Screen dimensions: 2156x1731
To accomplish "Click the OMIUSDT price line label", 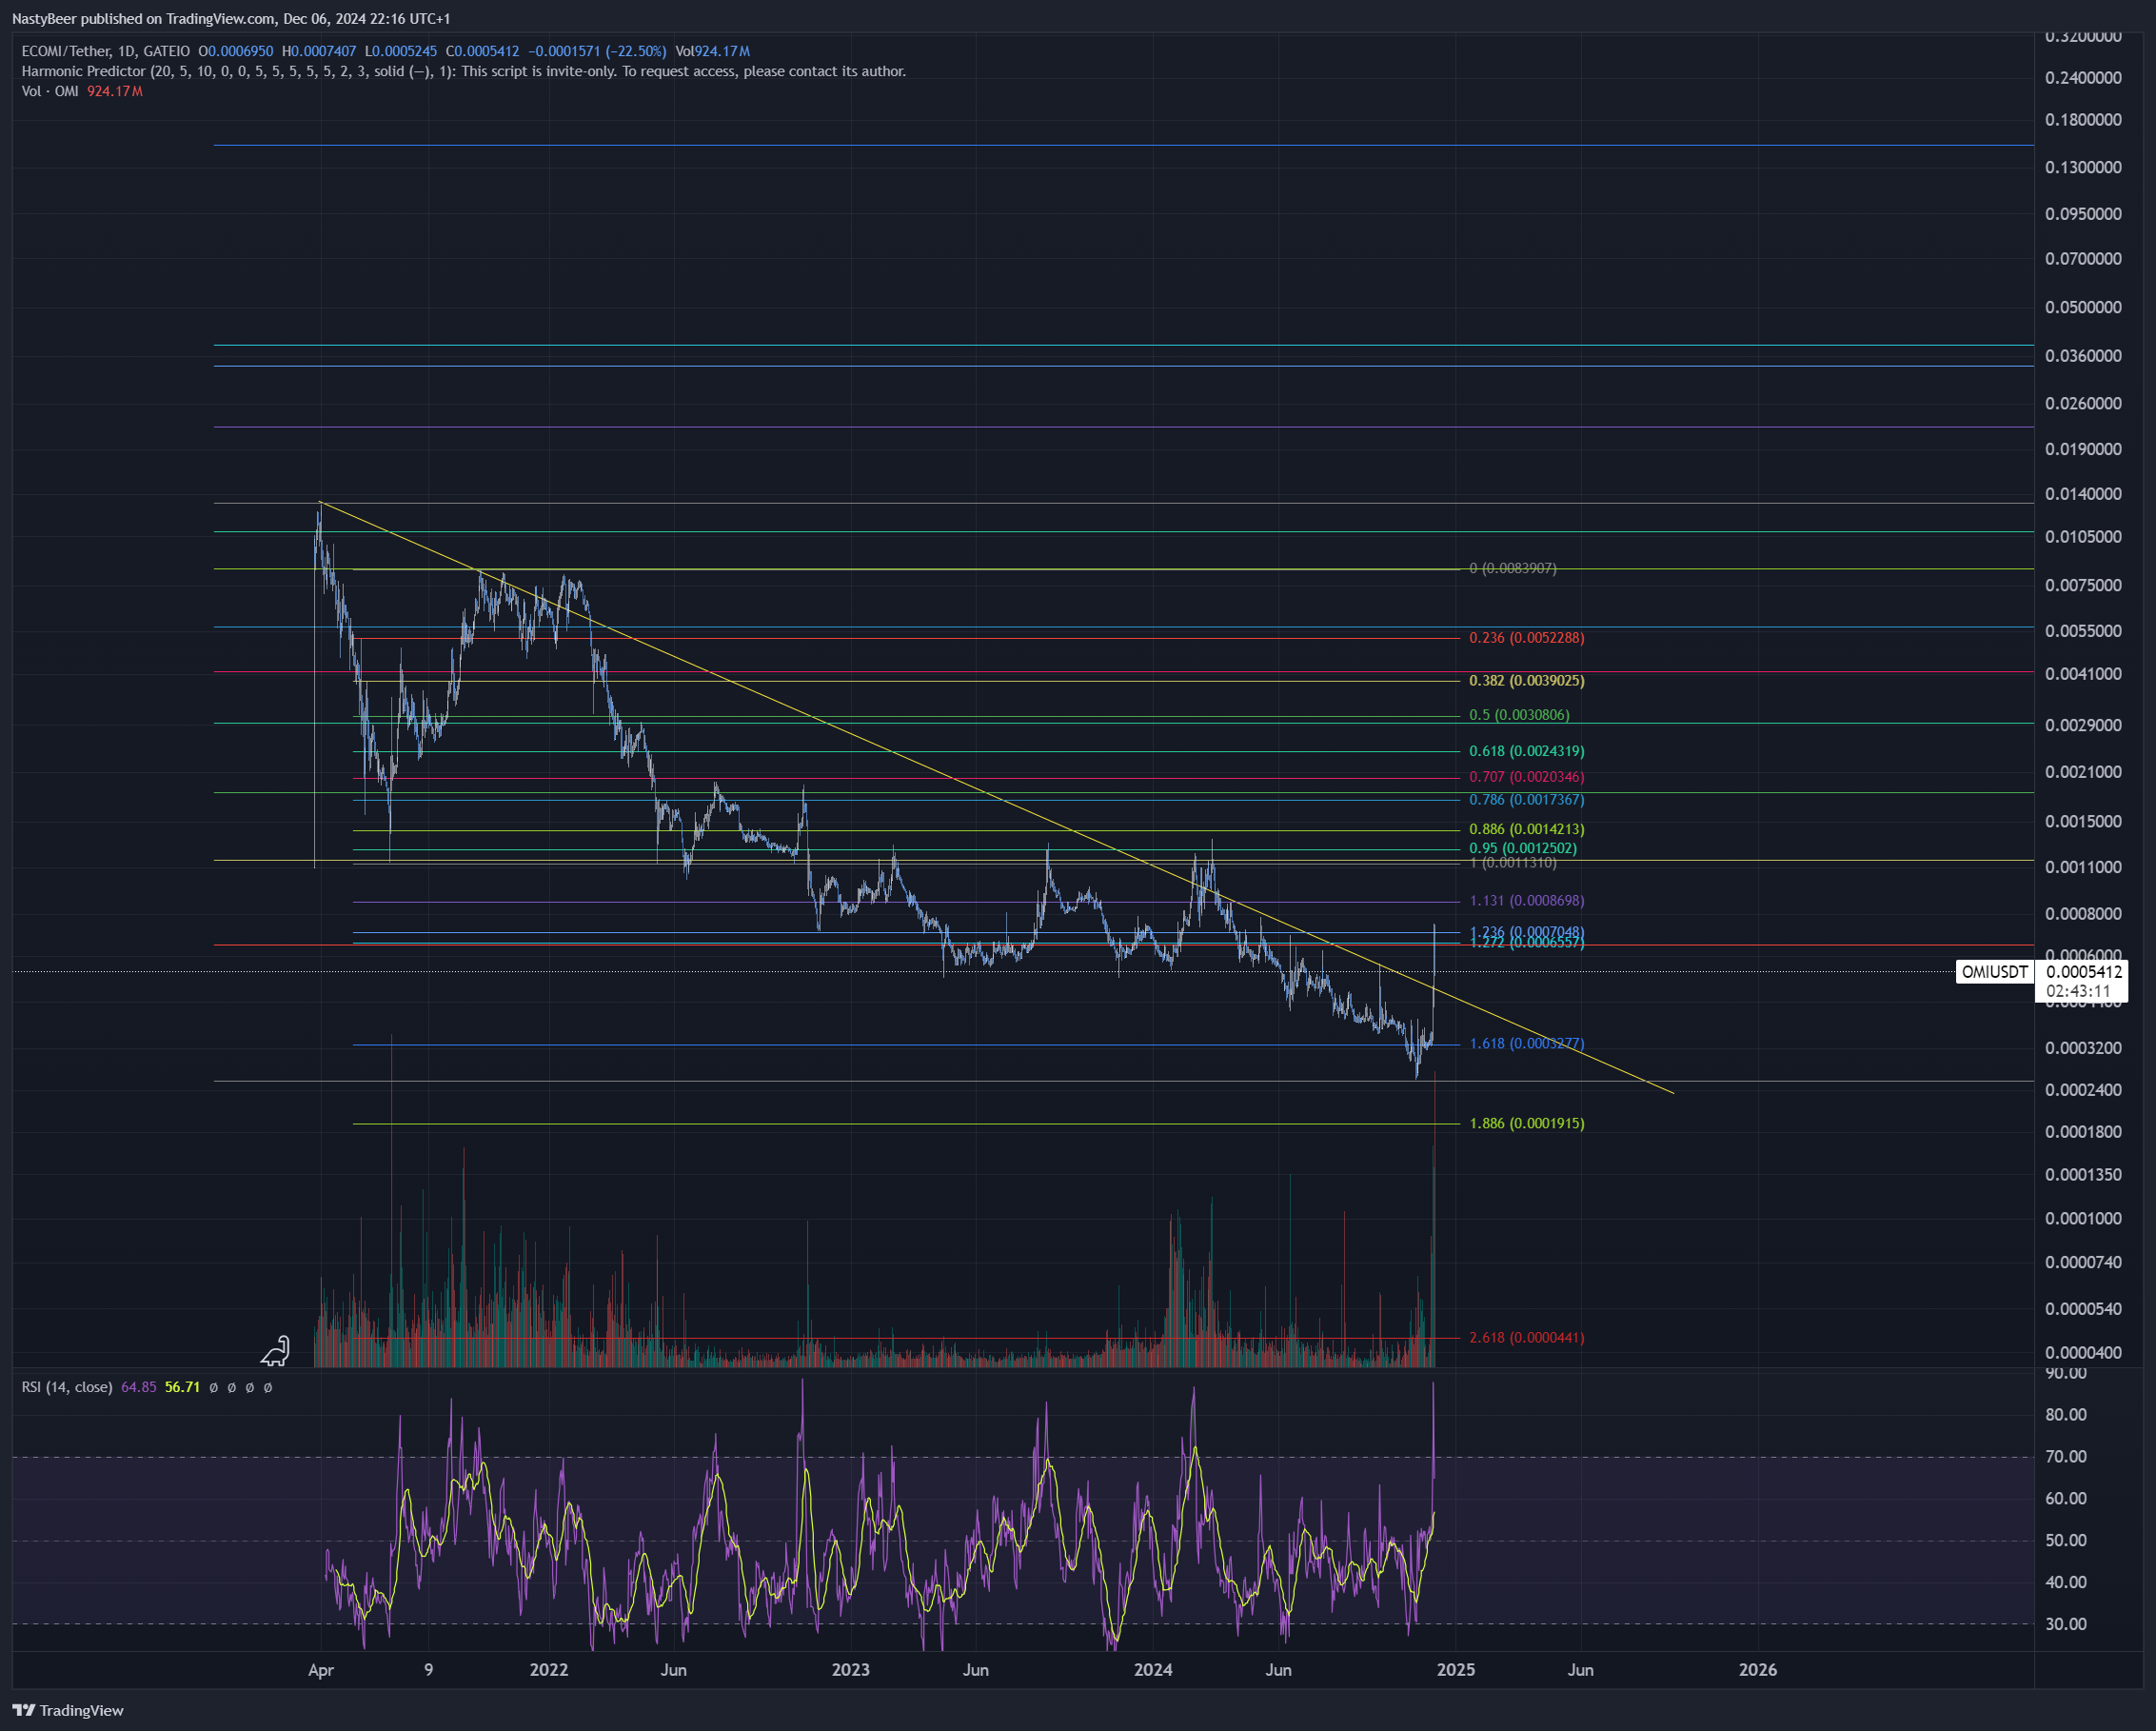I will pos(1995,972).
